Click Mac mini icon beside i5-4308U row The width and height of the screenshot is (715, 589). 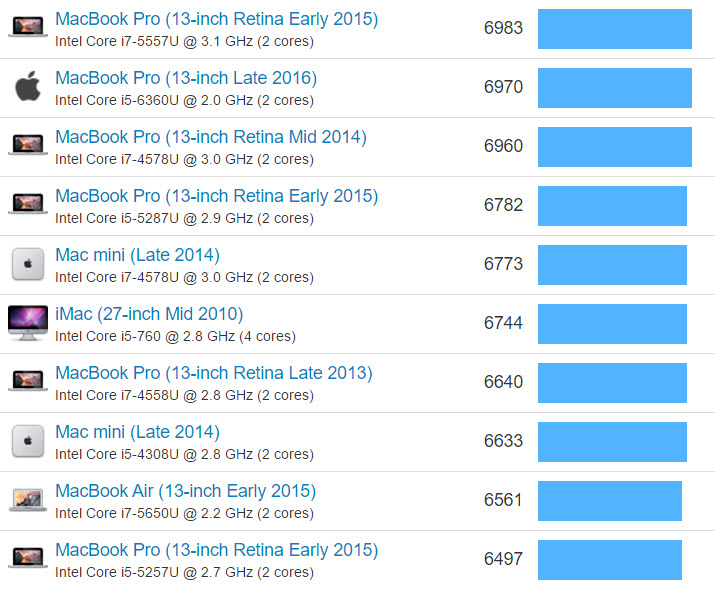(x=28, y=441)
